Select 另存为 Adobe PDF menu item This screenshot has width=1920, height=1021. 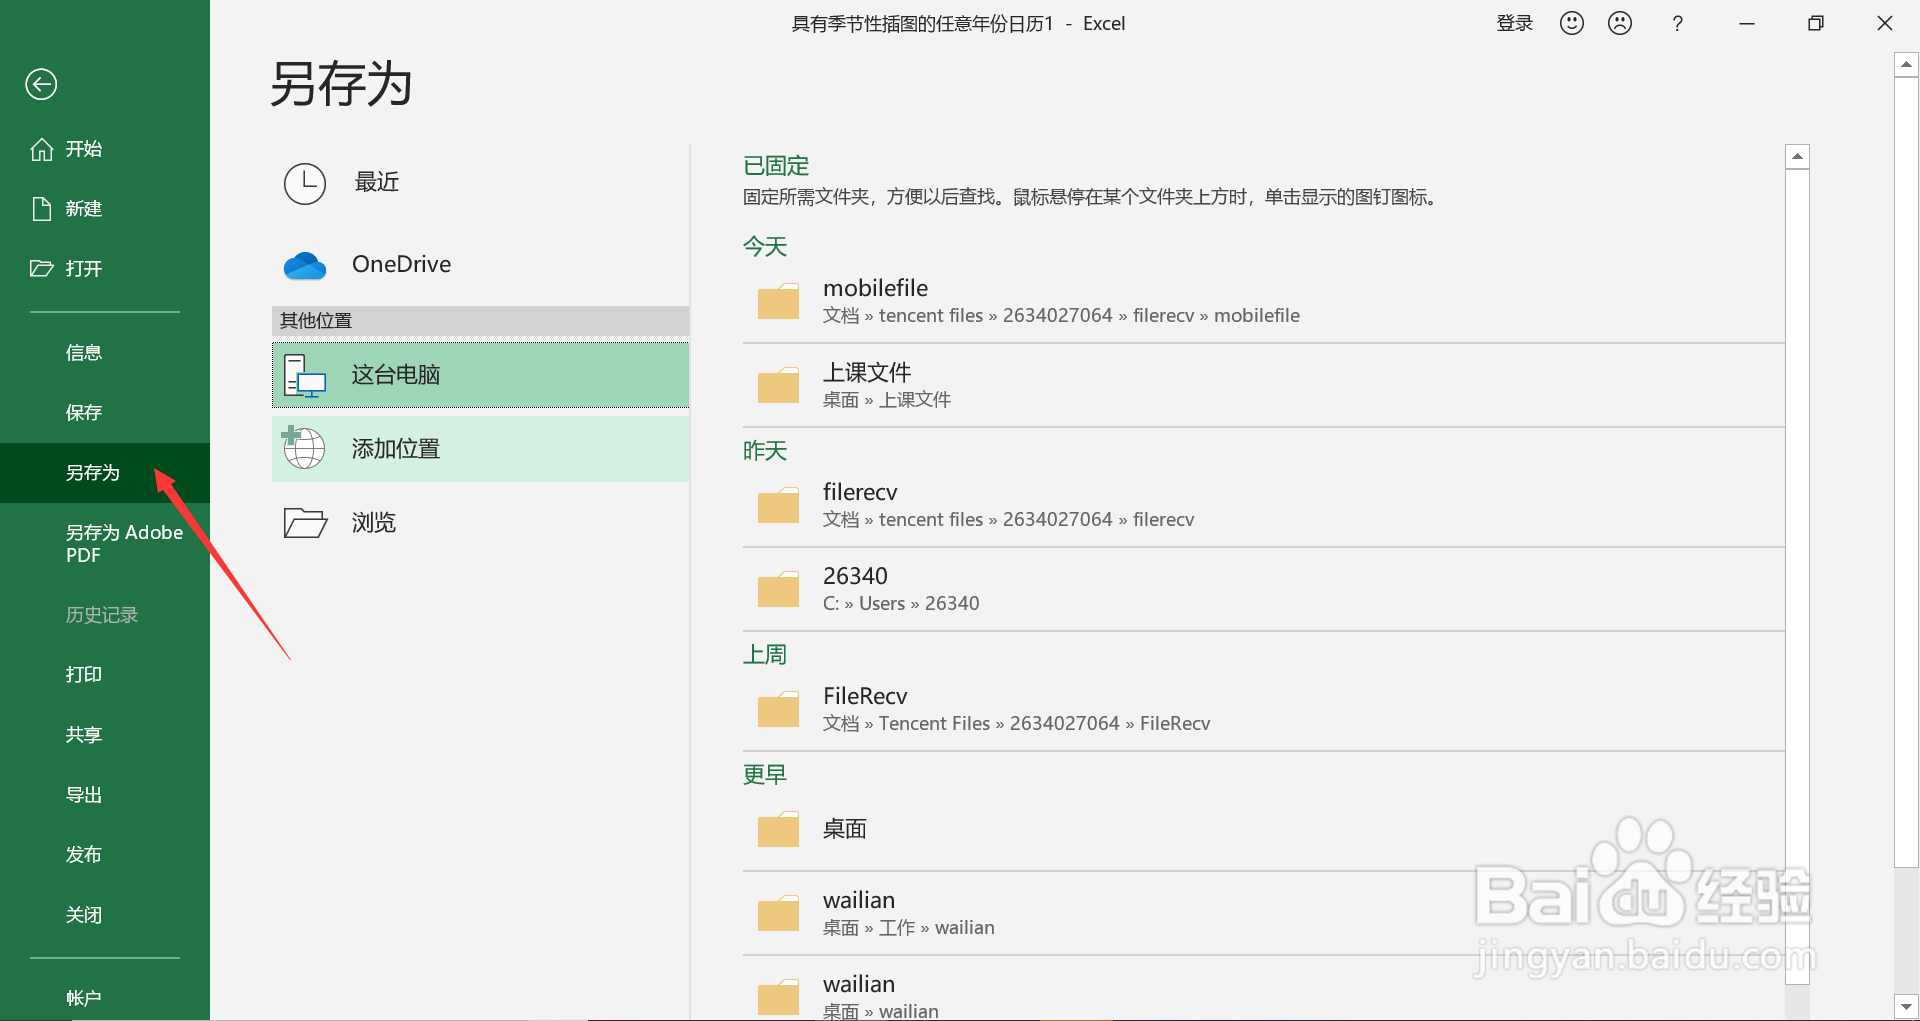tap(124, 543)
